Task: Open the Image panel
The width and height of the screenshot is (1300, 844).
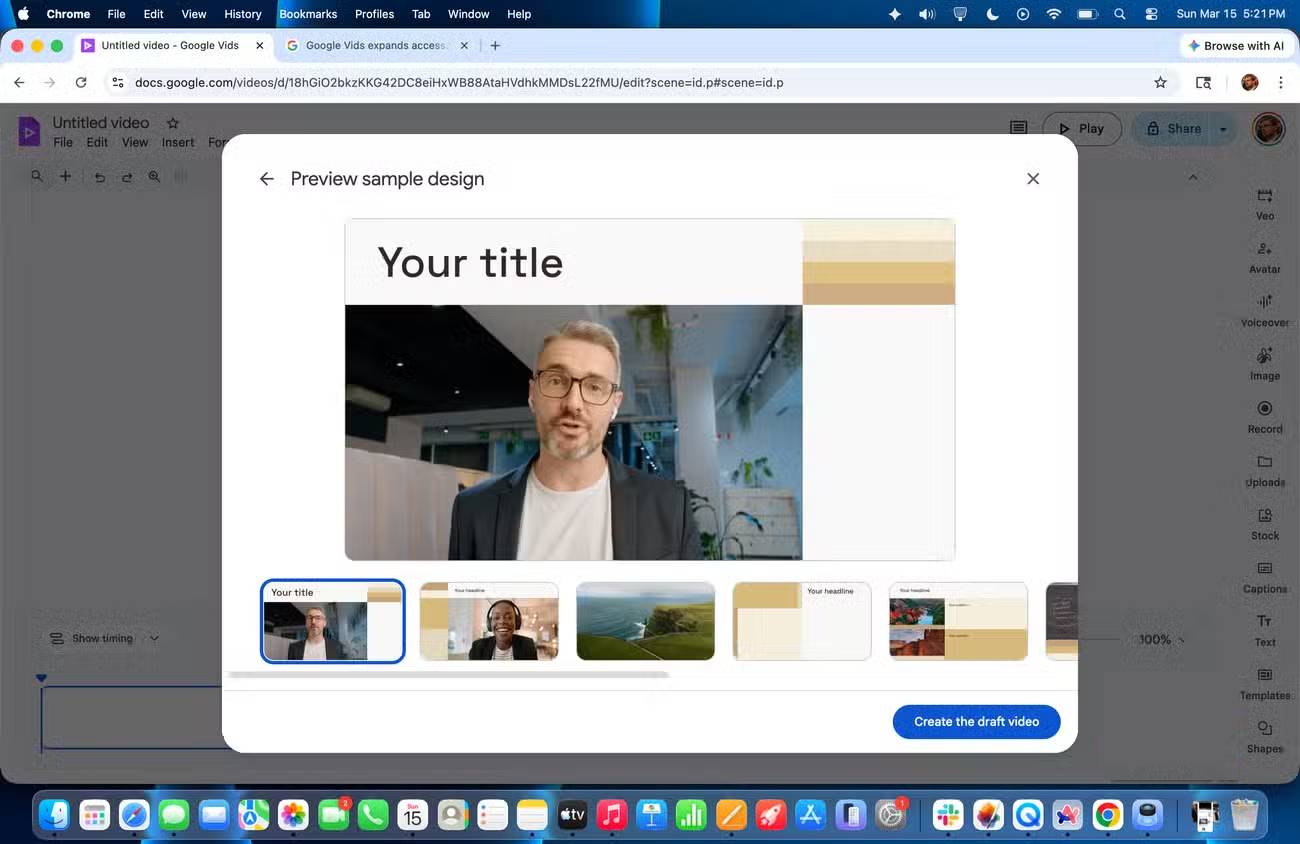Action: [x=1264, y=362]
